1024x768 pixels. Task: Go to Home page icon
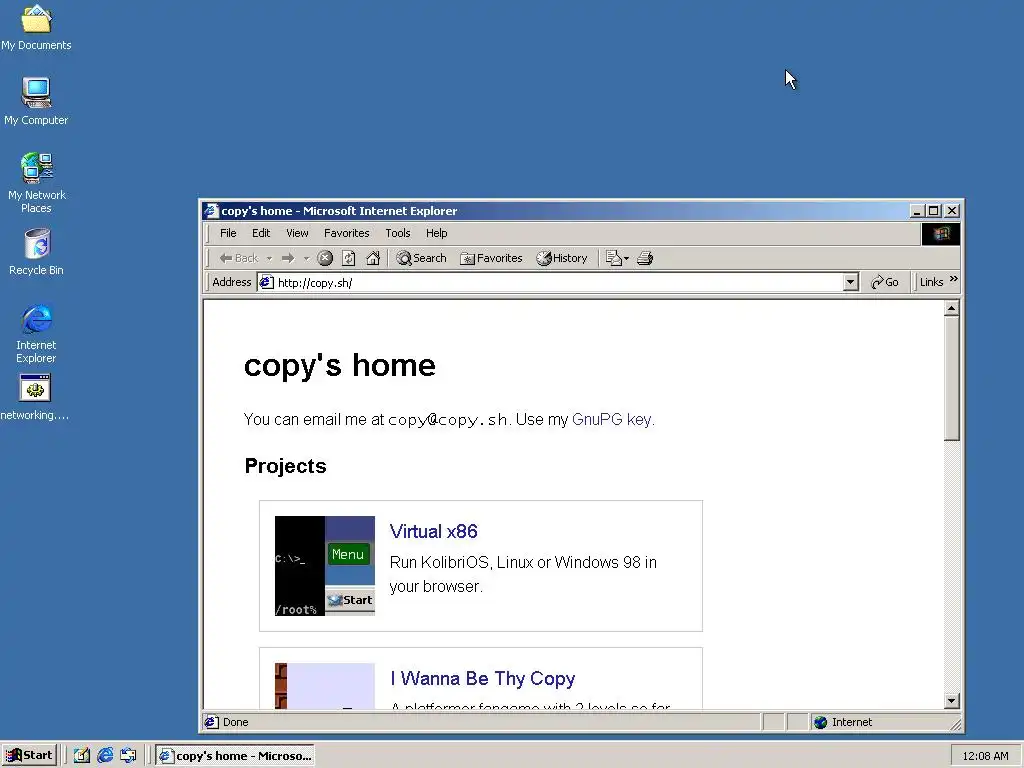pos(373,258)
